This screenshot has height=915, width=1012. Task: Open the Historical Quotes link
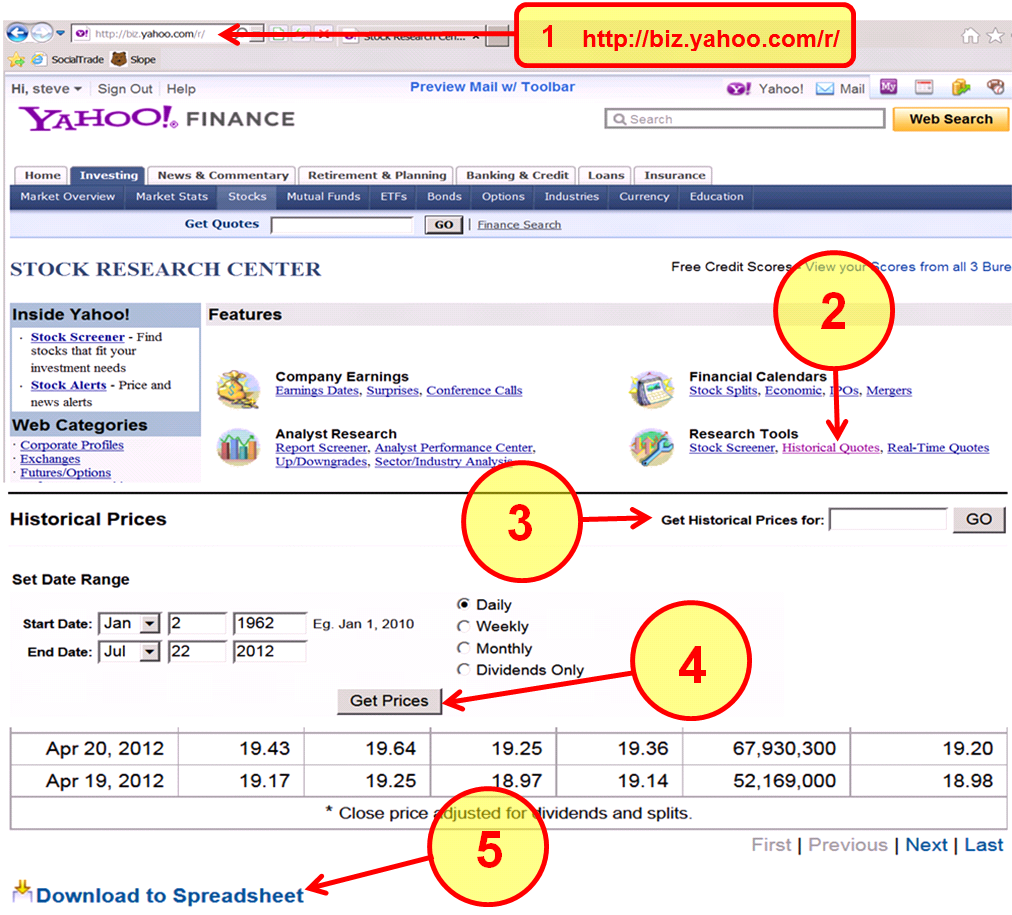(831, 448)
